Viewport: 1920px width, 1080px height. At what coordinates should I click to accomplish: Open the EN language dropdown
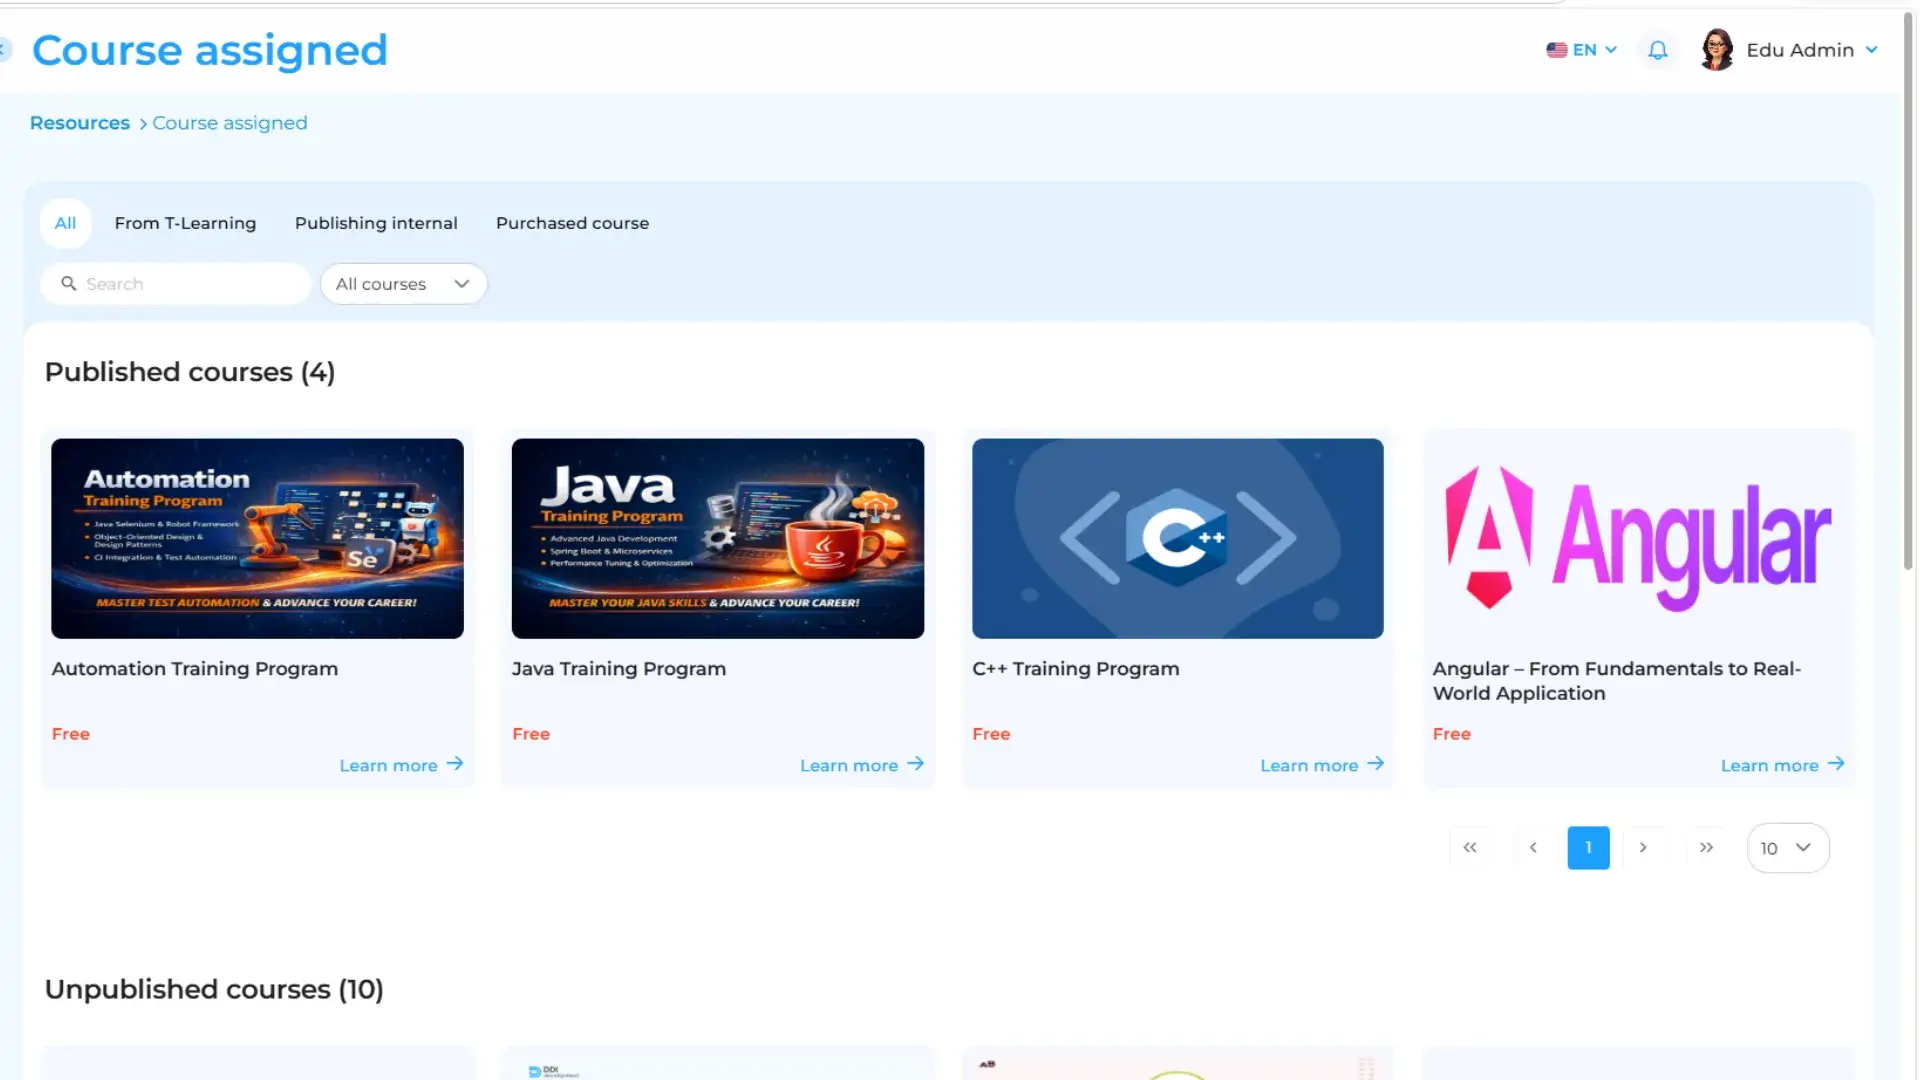[x=1581, y=50]
